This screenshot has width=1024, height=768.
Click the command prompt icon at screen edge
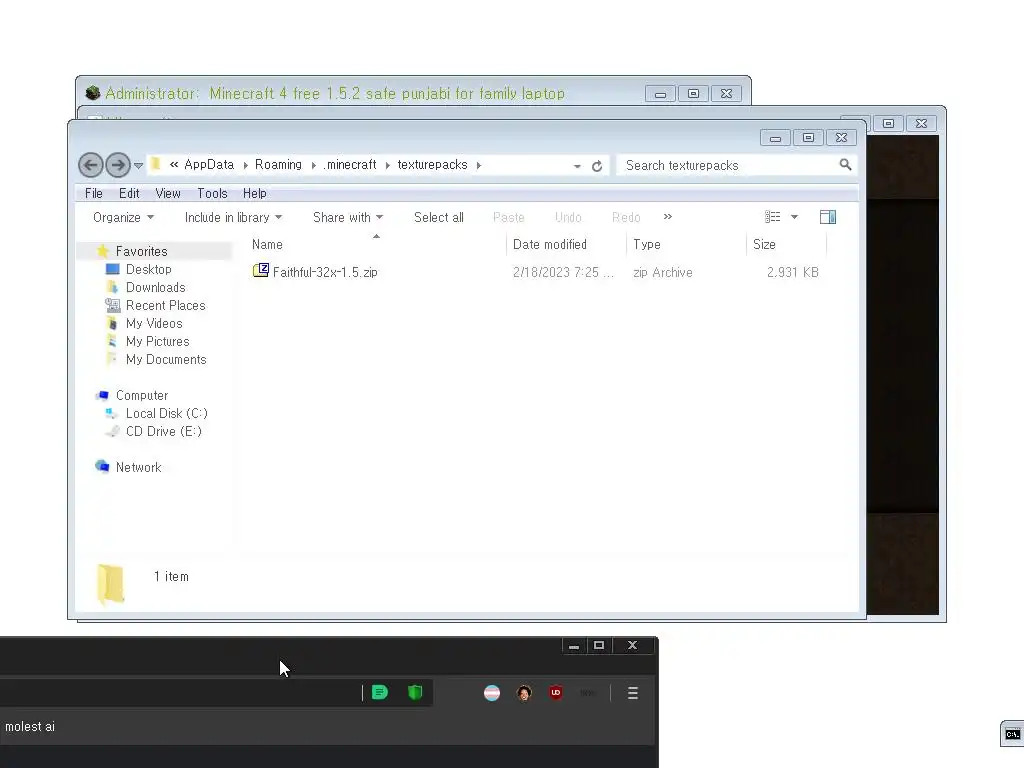click(1012, 734)
